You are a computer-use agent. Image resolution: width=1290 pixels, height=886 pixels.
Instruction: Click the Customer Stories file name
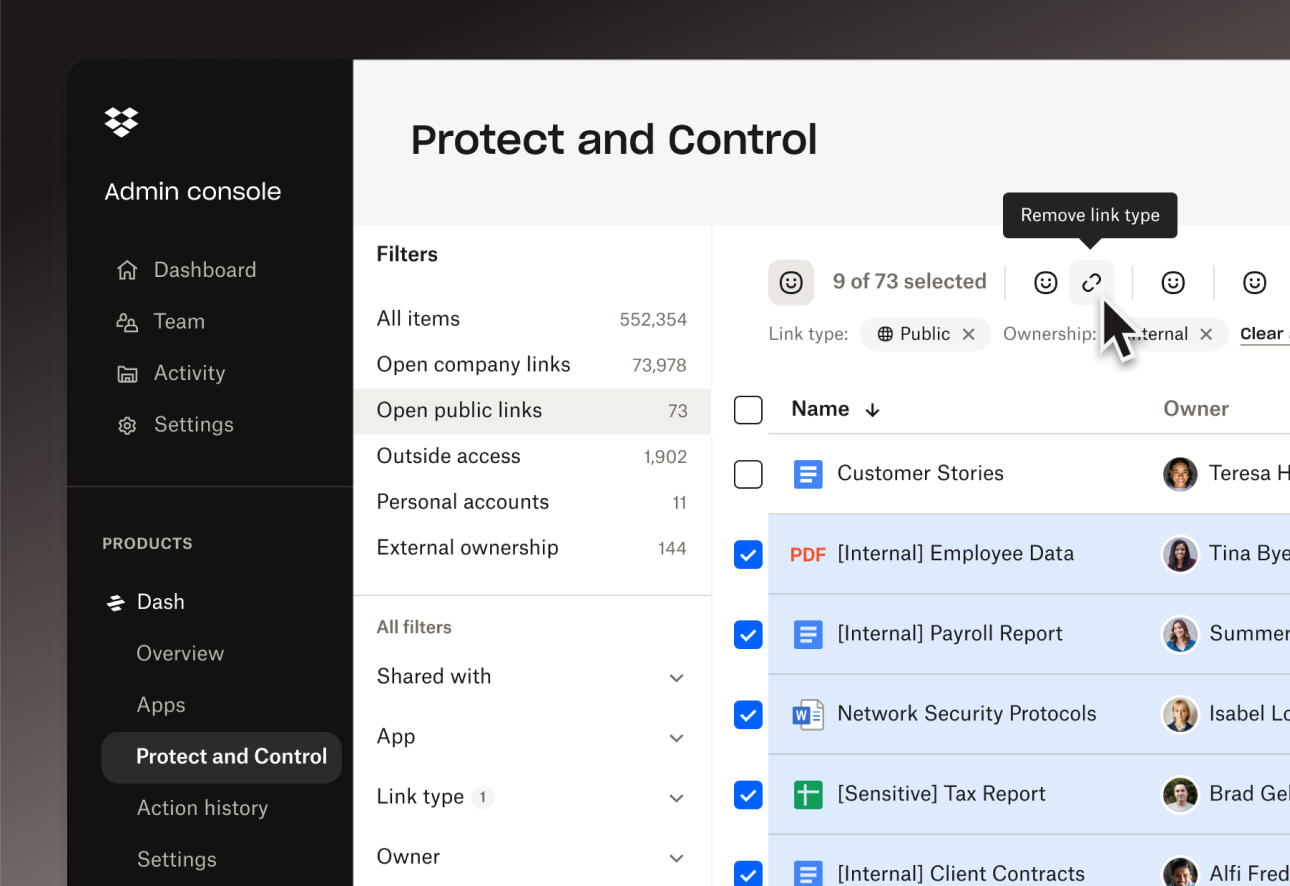(x=920, y=474)
